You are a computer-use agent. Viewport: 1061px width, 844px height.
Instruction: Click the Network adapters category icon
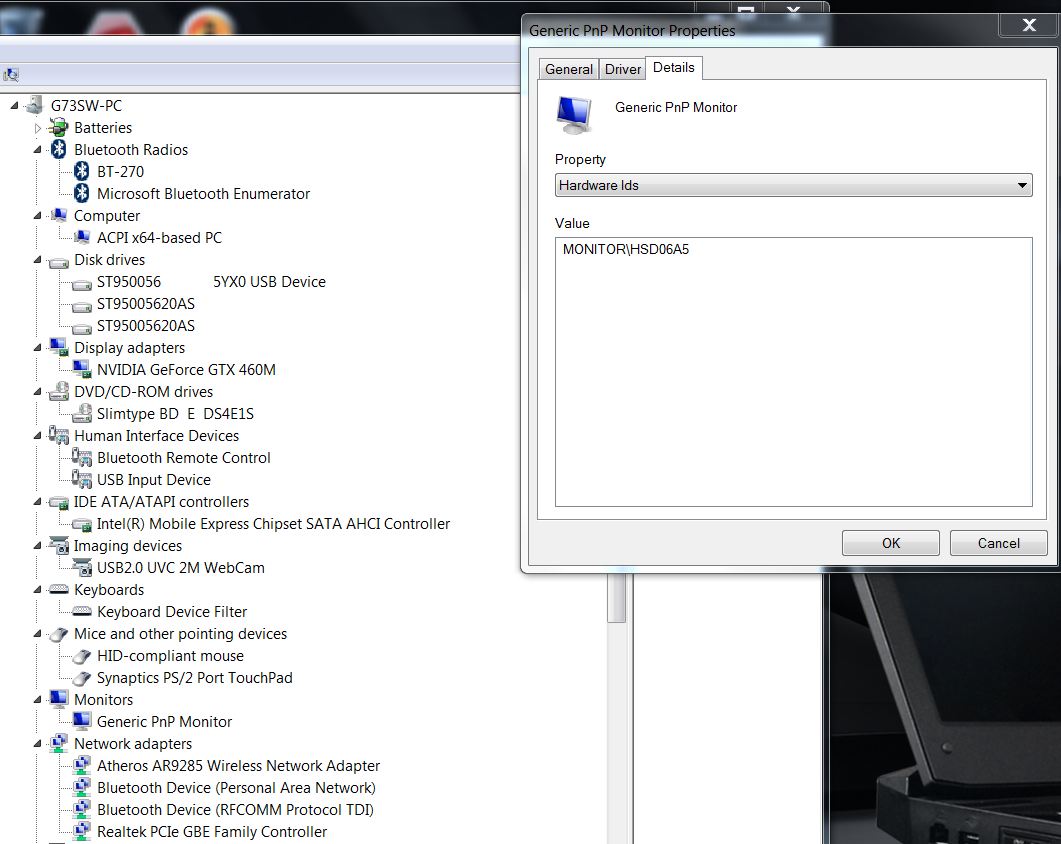click(59, 743)
